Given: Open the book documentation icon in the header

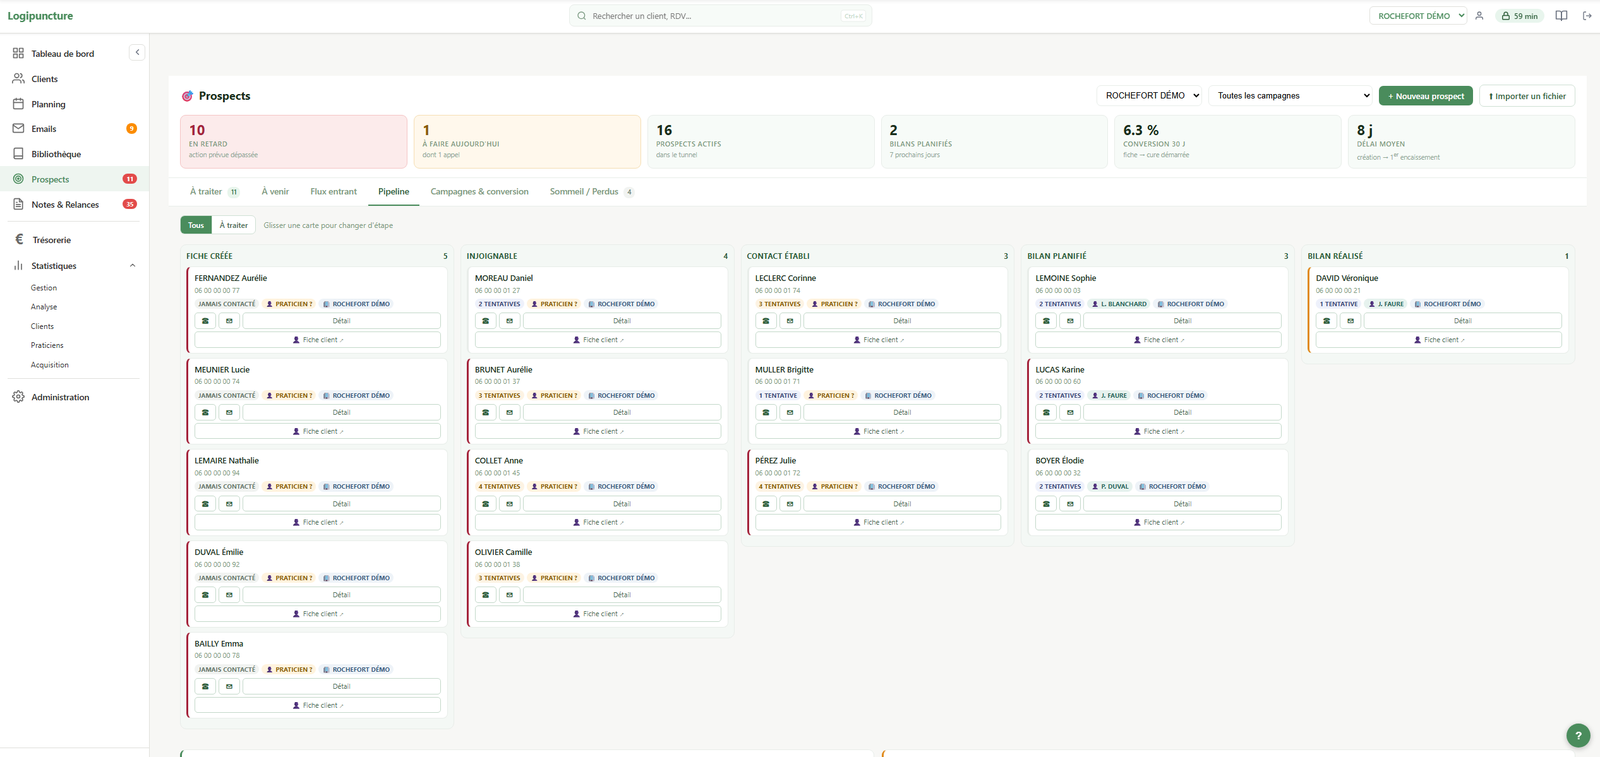Looking at the screenshot, I should click(x=1561, y=16).
